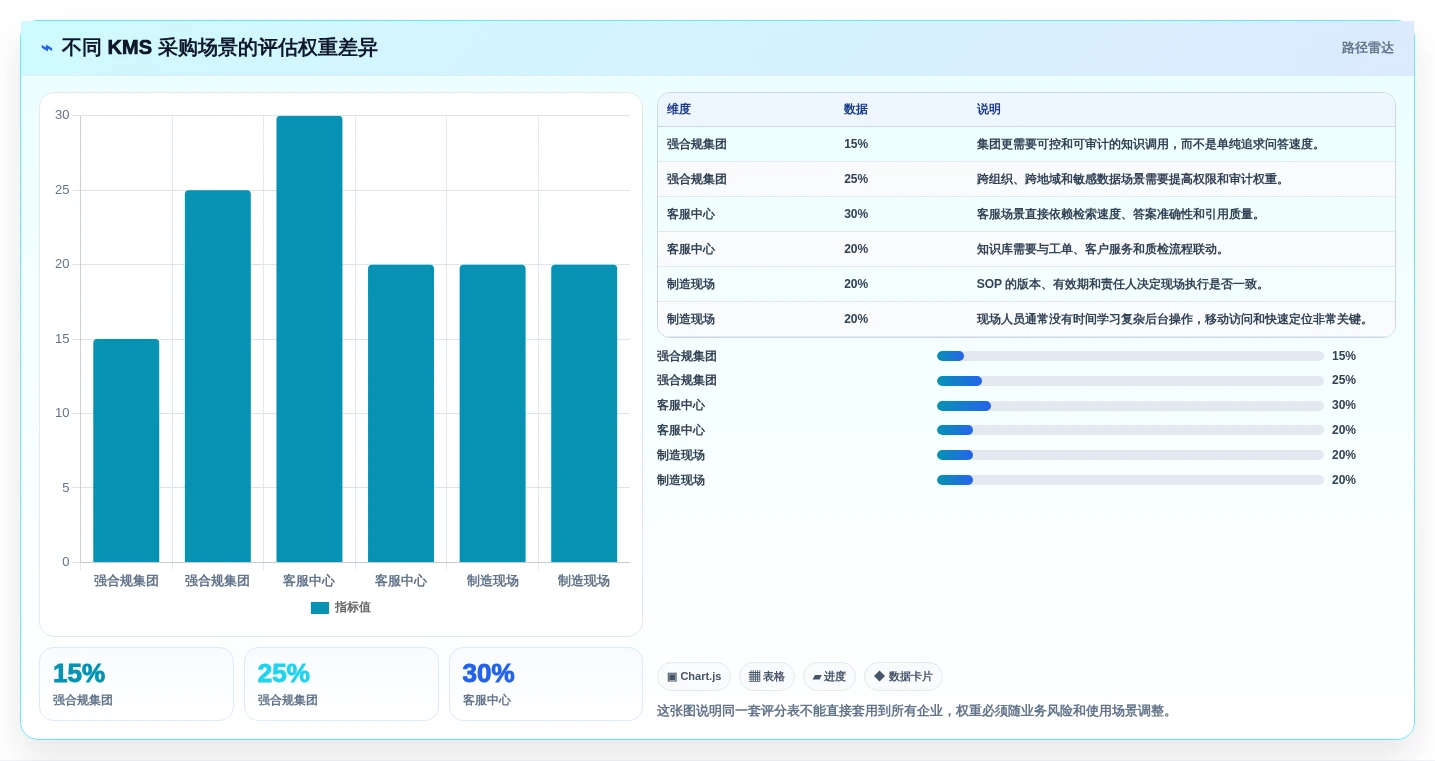The width and height of the screenshot is (1435, 761).
Task: Select the 强合规集团 bar valued 25
Action: tap(218, 376)
